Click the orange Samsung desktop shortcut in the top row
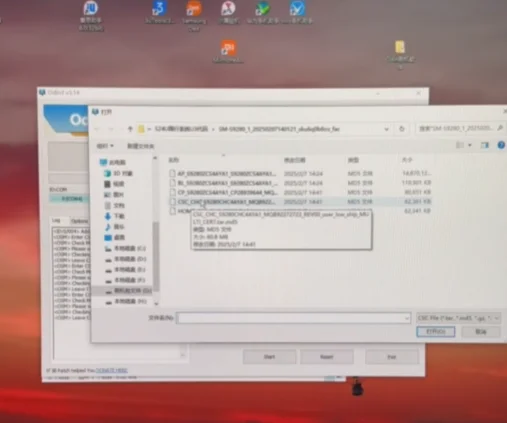Image resolution: width=507 pixels, height=423 pixels. (194, 8)
